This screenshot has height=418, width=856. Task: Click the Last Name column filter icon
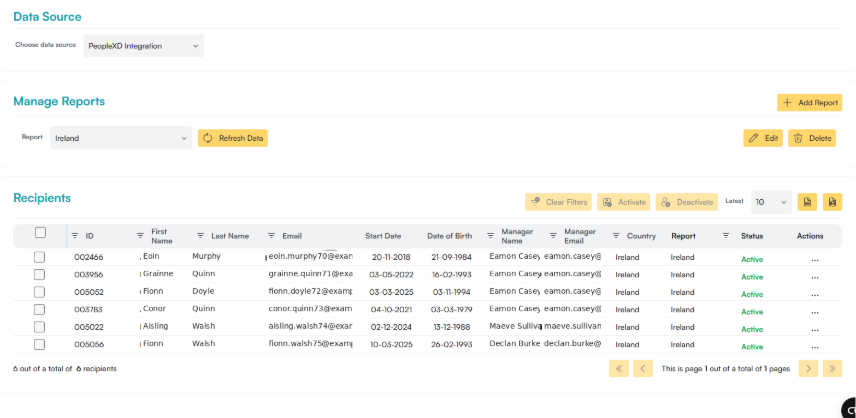point(200,236)
